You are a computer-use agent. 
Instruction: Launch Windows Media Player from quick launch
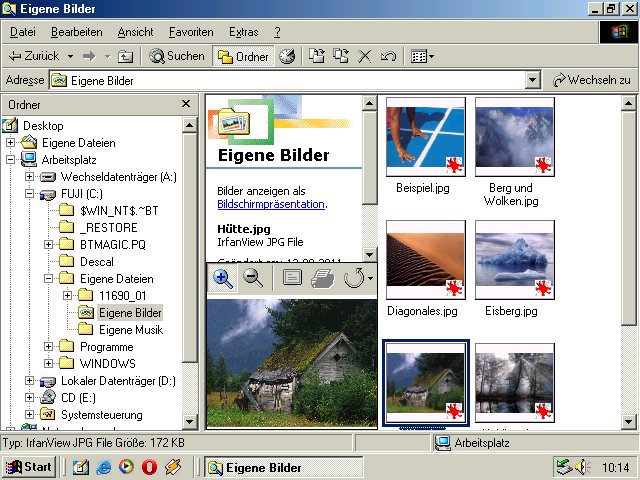tap(126, 467)
